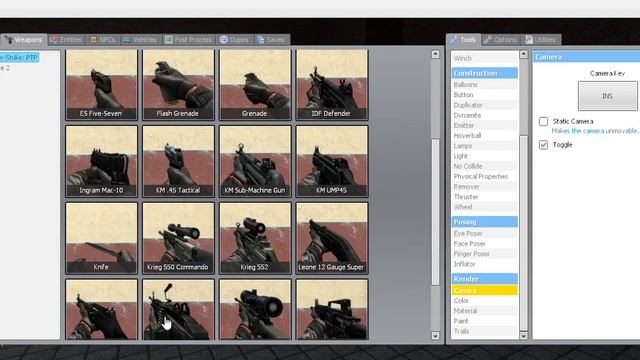The height and width of the screenshot is (360, 640).
Task: Pick the Finger Poser tool
Action: click(484, 254)
